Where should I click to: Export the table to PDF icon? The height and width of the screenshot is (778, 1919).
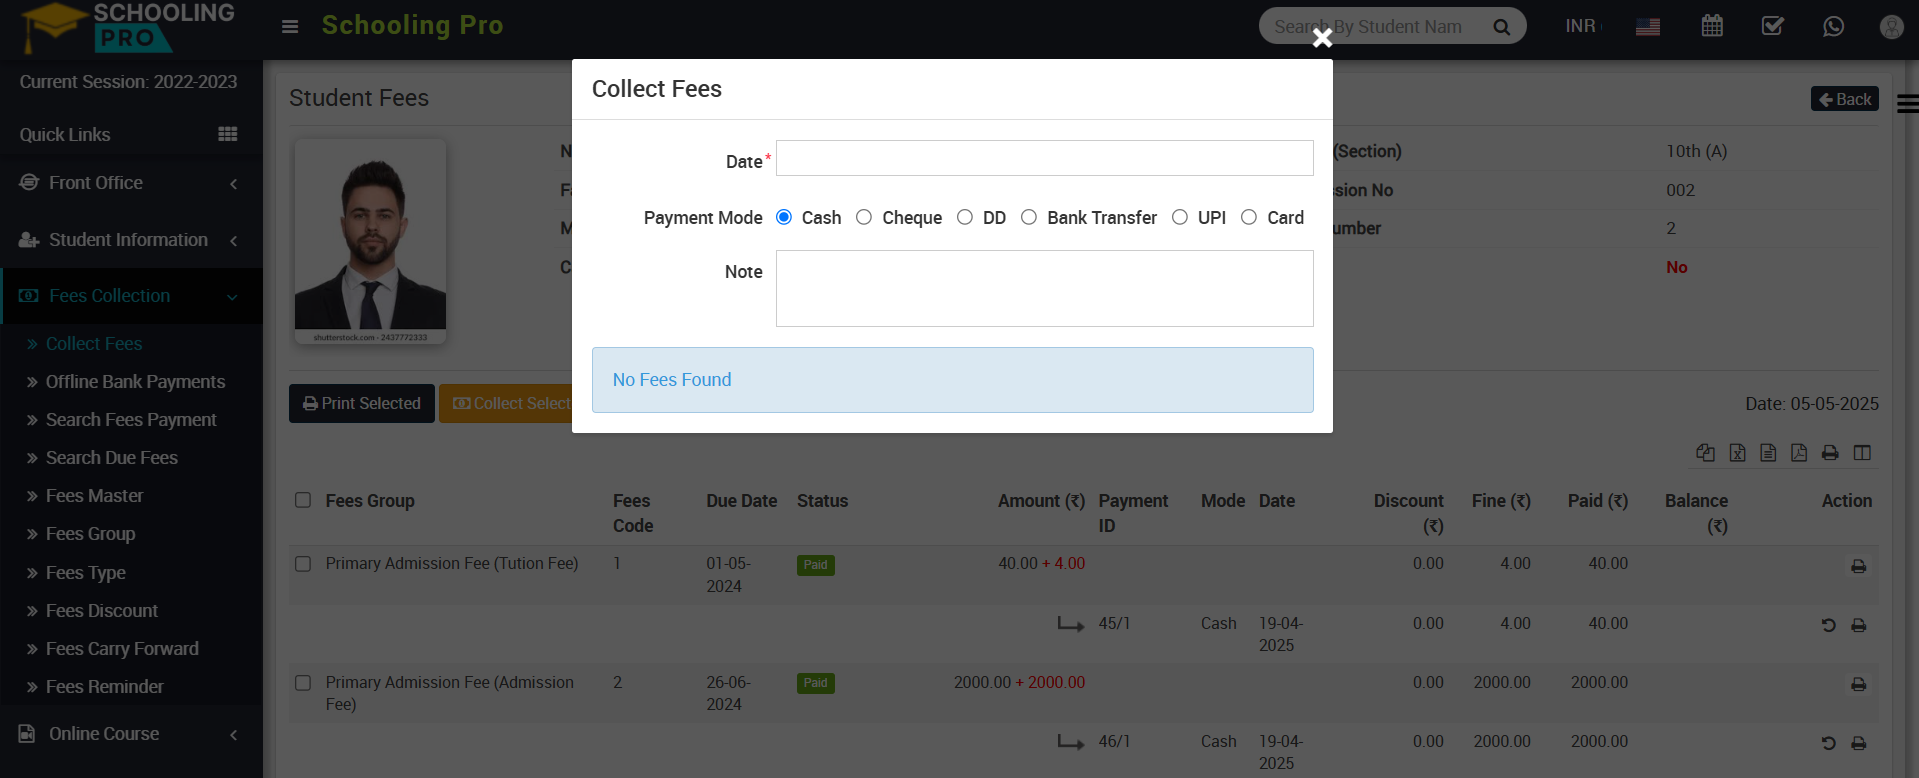[x=1799, y=453]
